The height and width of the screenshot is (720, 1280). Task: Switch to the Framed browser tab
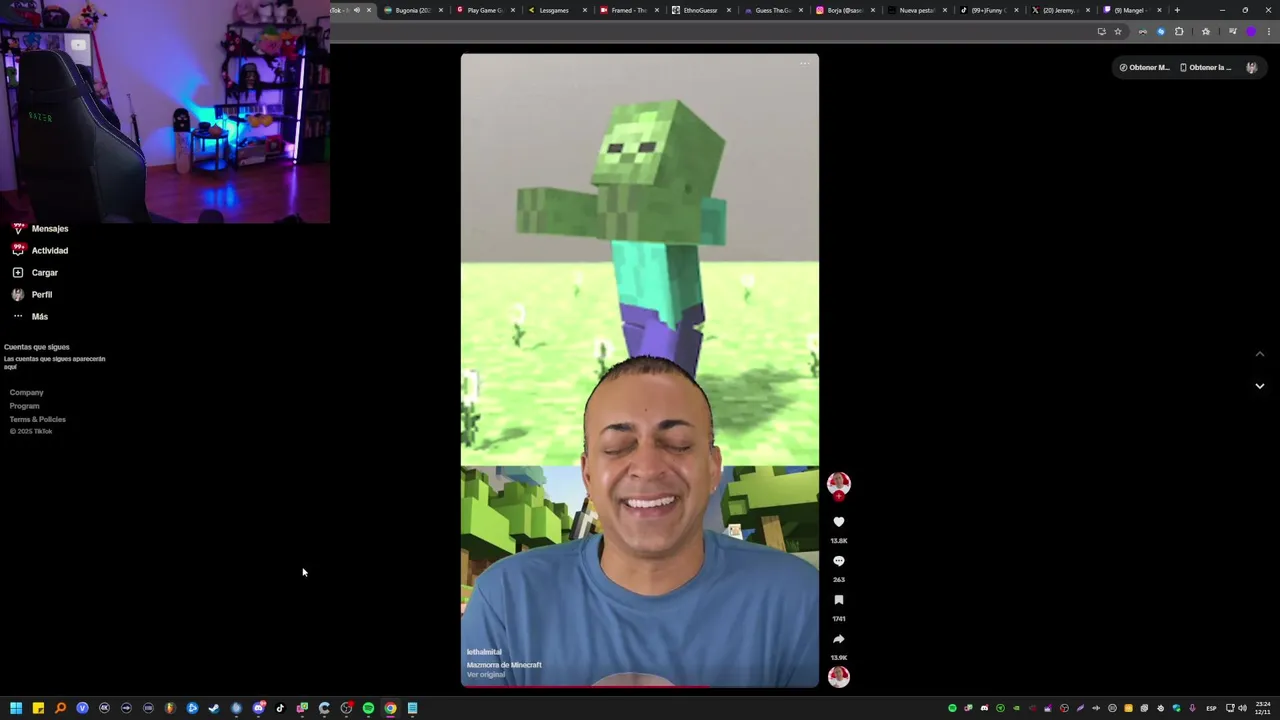coord(629,10)
